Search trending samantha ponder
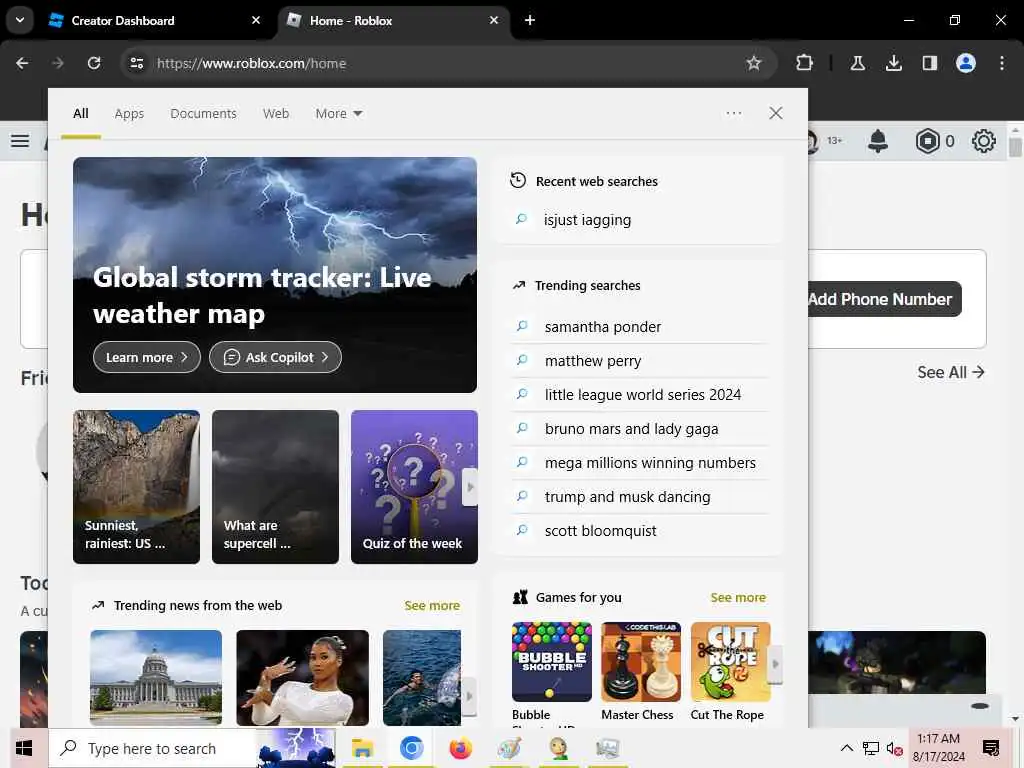This screenshot has width=1024, height=768. pyautogui.click(x=640, y=327)
